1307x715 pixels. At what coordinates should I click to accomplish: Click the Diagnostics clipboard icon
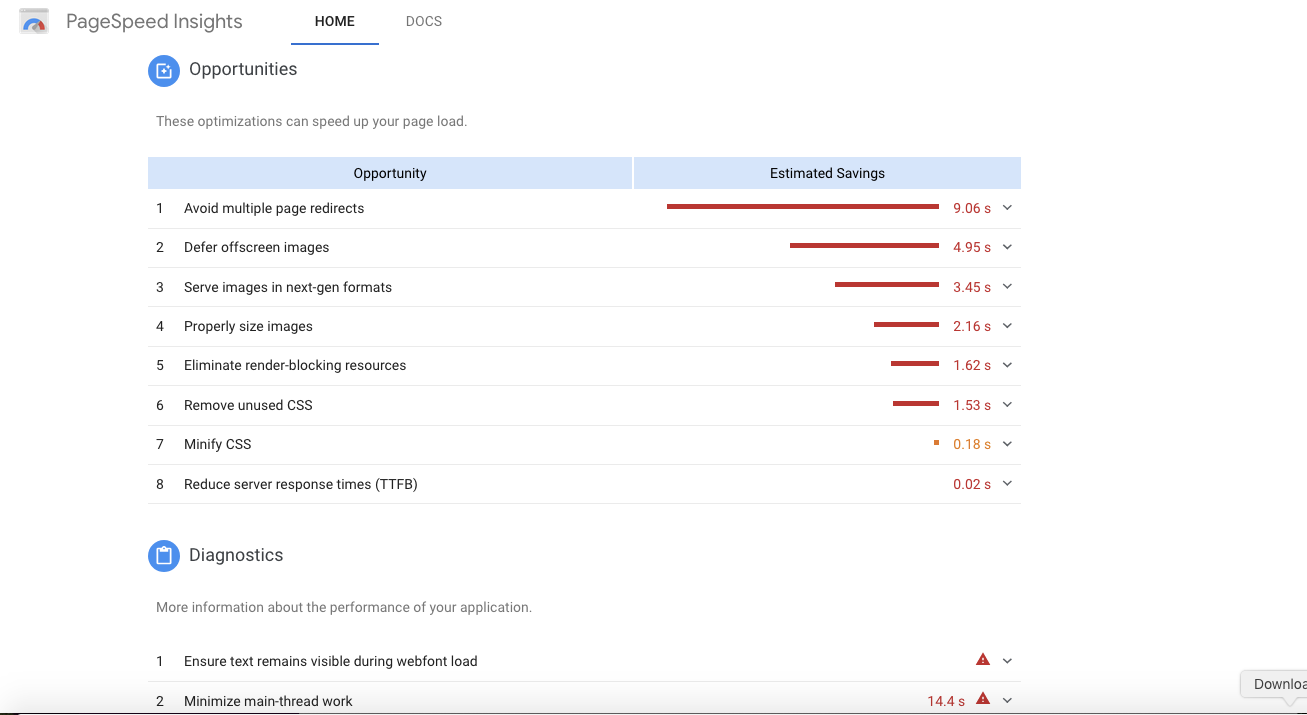tap(164, 556)
